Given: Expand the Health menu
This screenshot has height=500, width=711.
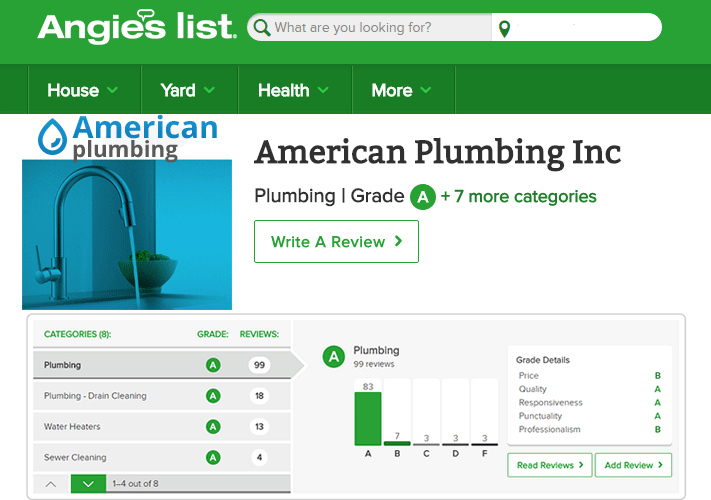Looking at the screenshot, I should [x=295, y=90].
